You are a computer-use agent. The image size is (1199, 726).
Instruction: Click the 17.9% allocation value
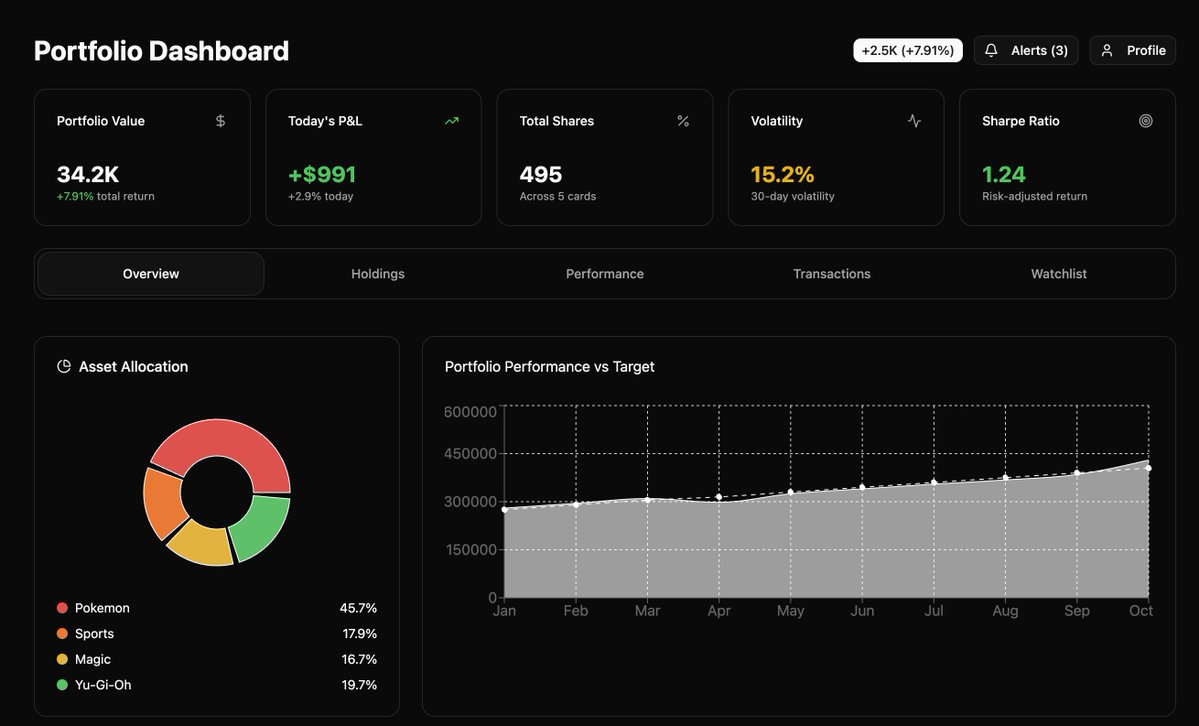[359, 633]
